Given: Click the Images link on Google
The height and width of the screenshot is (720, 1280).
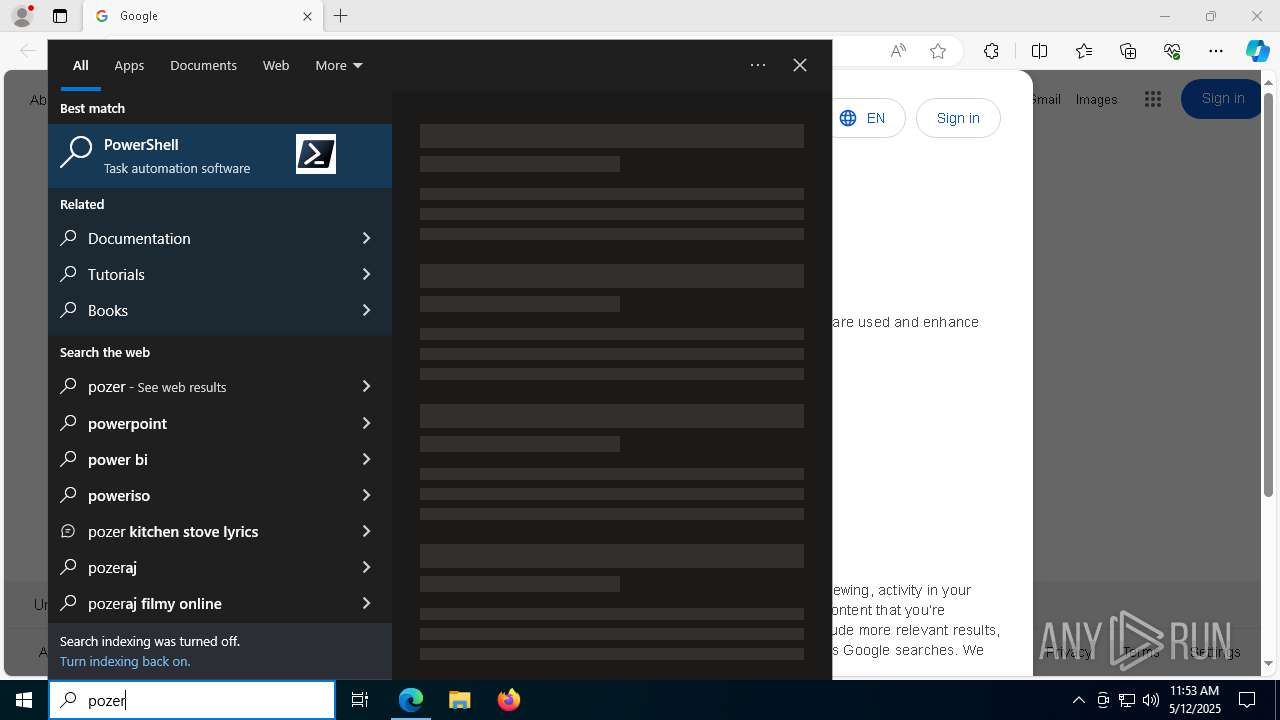Looking at the screenshot, I should click(x=1096, y=99).
